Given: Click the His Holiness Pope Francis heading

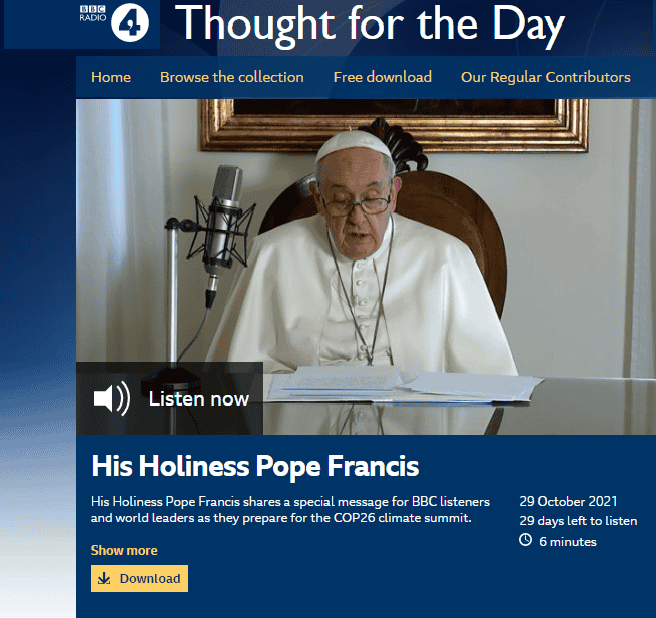Looking at the screenshot, I should tap(255, 466).
